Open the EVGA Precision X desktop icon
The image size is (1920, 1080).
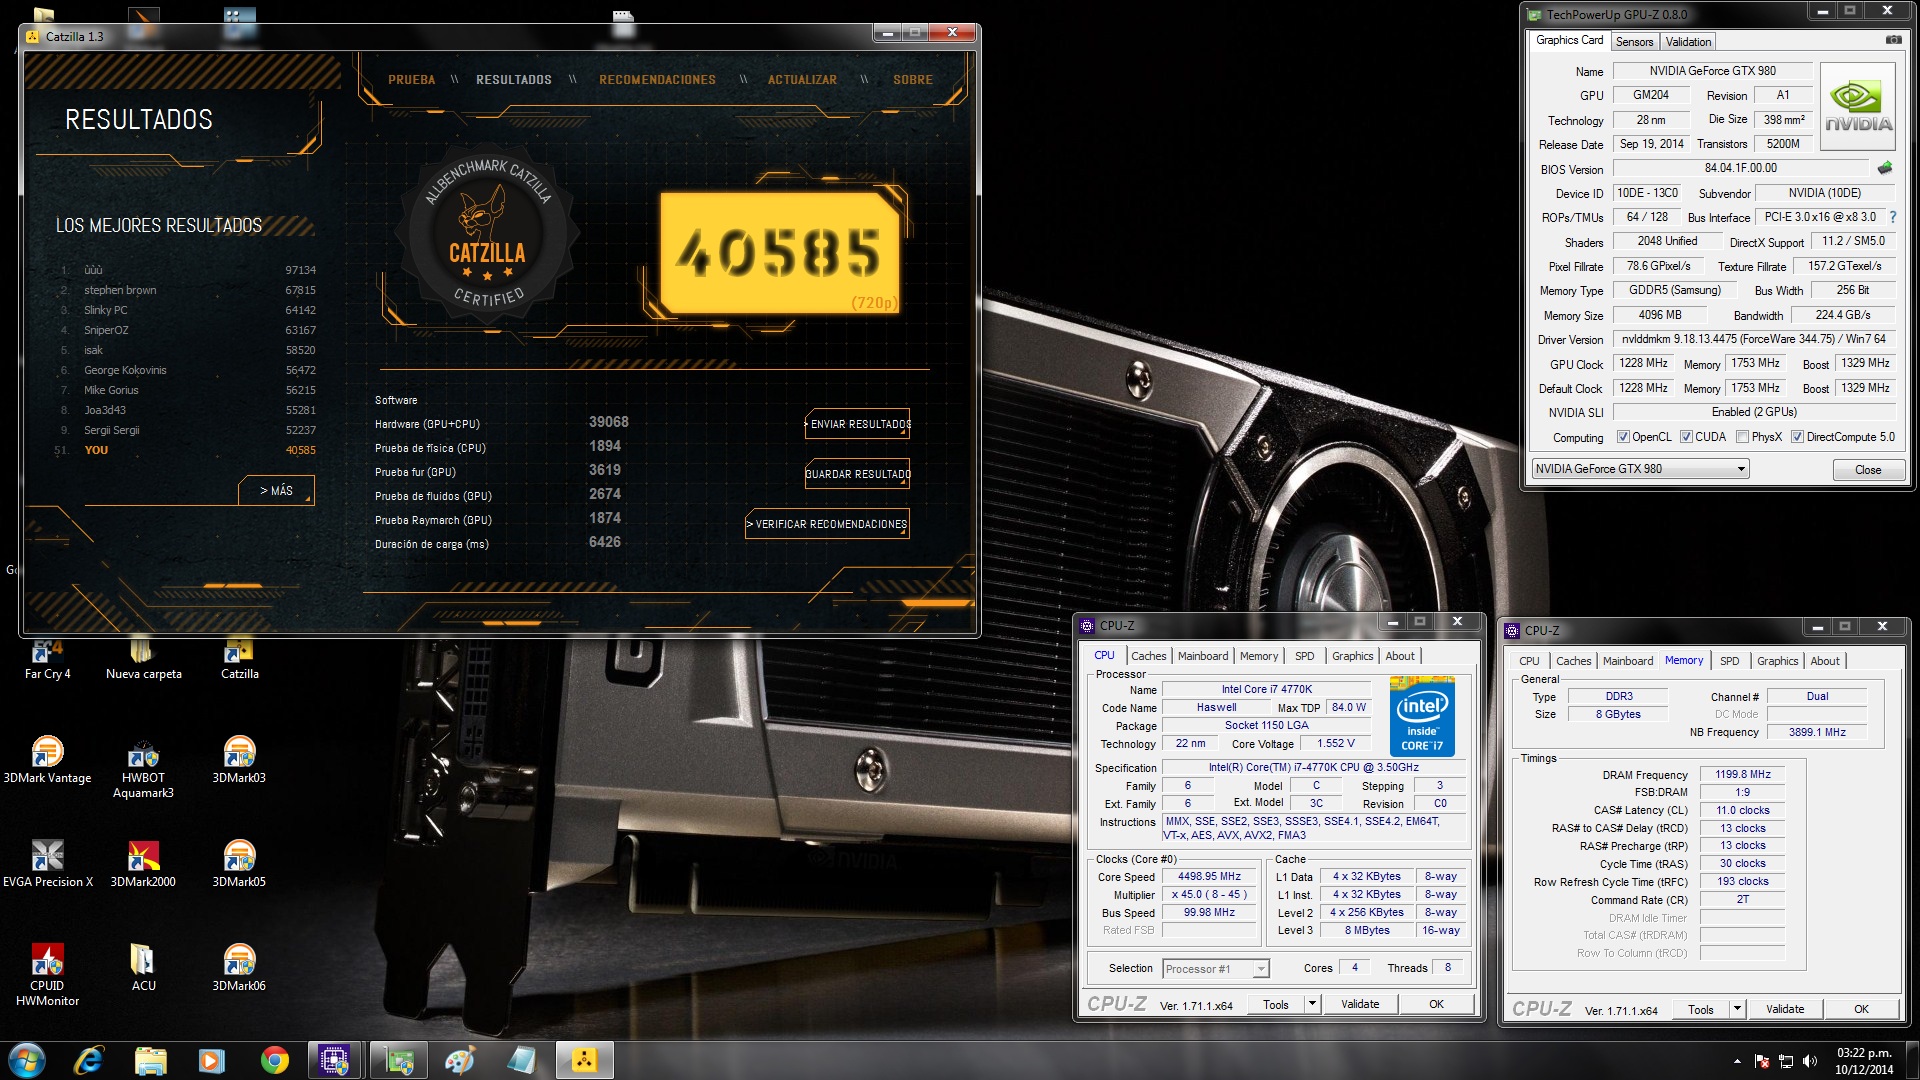click(47, 864)
